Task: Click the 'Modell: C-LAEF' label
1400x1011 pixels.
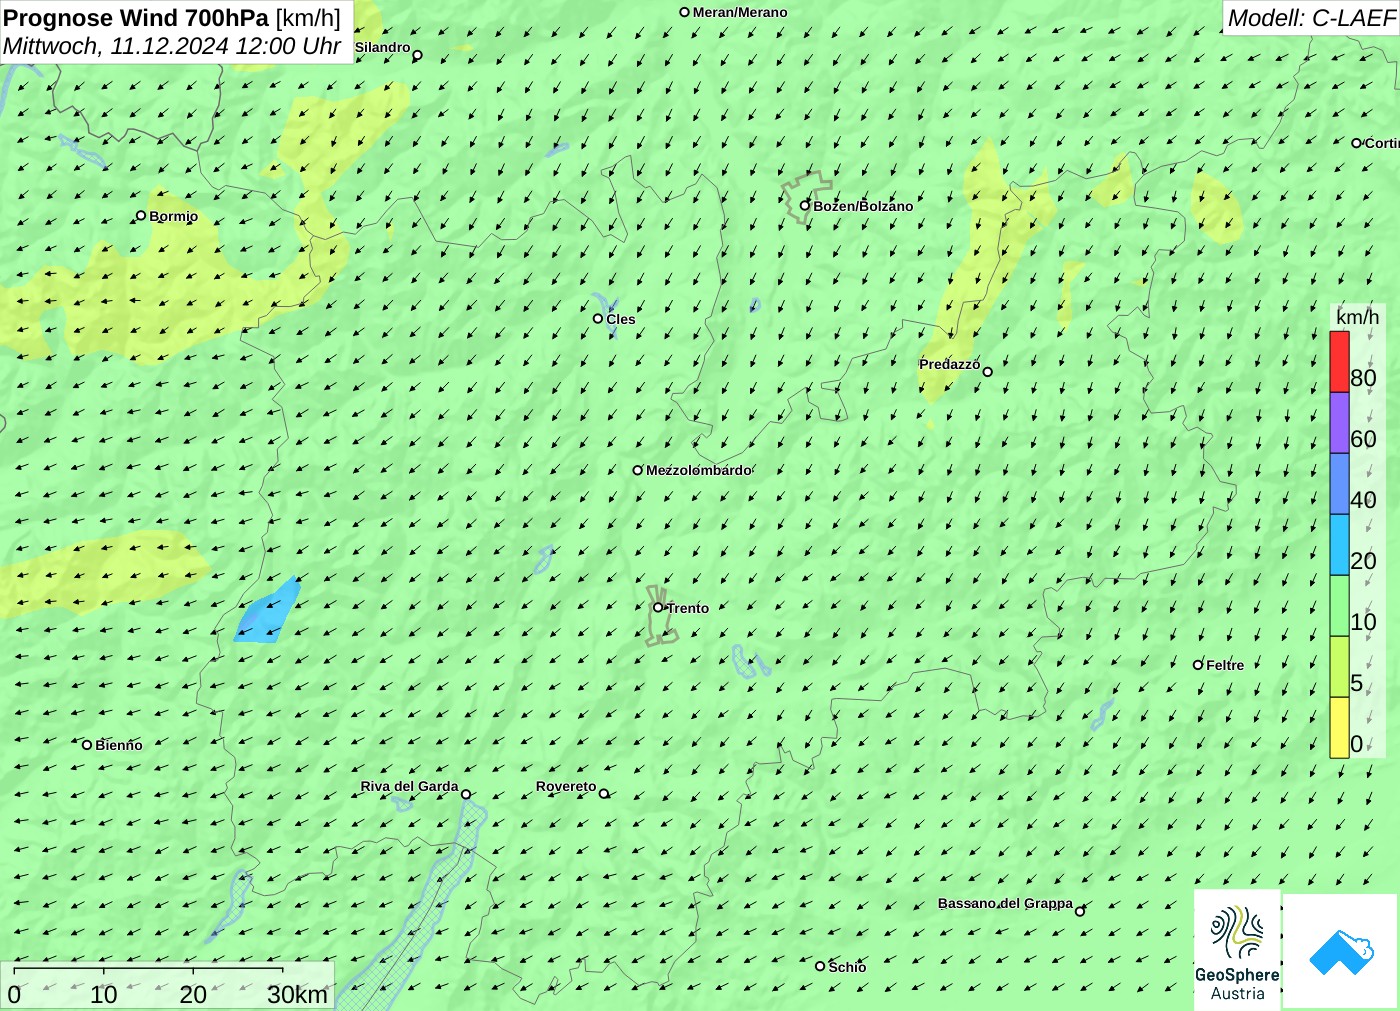Action: coord(1311,18)
